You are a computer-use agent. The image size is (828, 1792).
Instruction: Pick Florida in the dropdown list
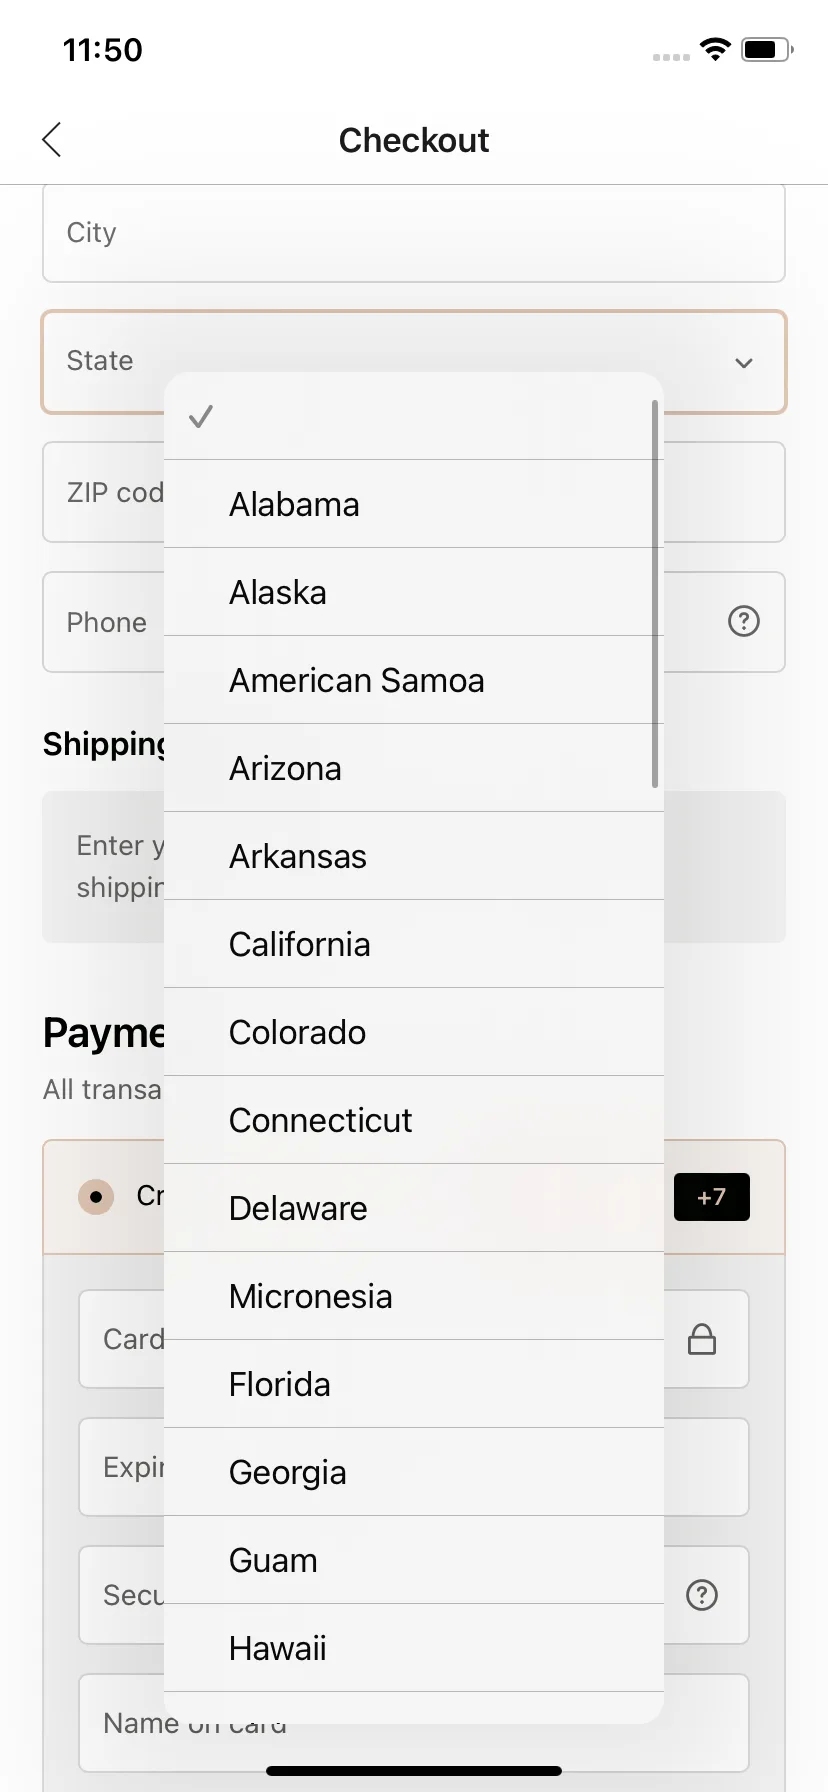tap(414, 1384)
